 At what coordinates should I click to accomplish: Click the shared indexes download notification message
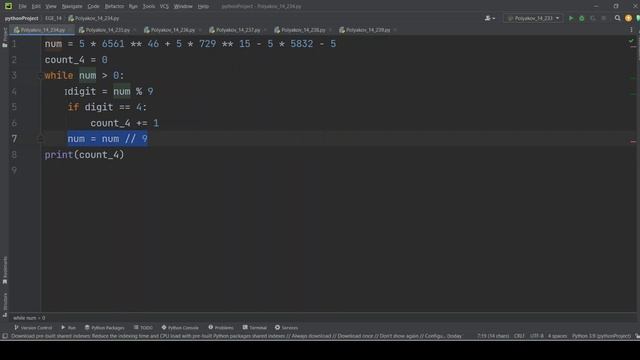point(236,336)
